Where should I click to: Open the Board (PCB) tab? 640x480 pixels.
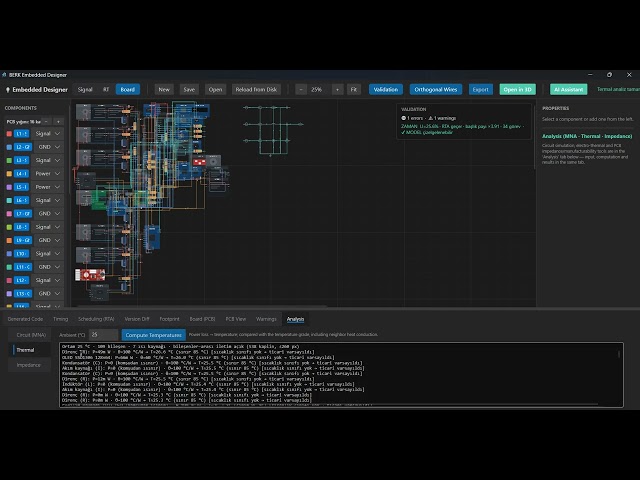(202, 319)
